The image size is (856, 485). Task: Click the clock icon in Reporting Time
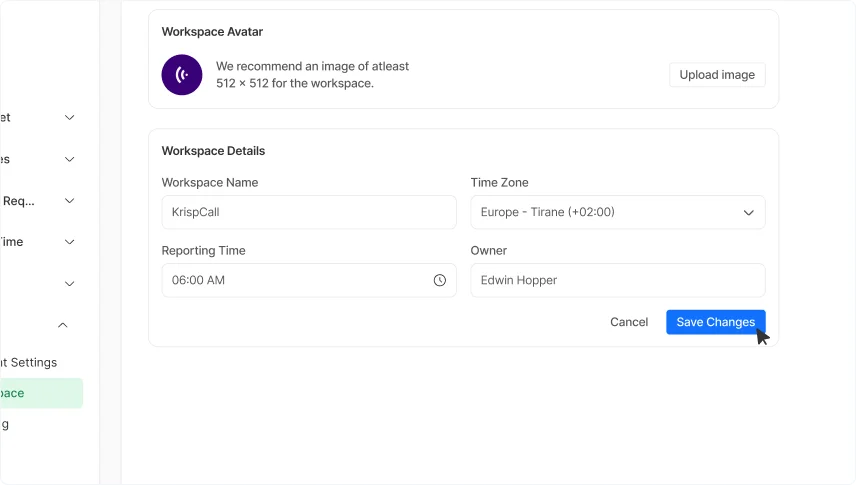tap(439, 281)
